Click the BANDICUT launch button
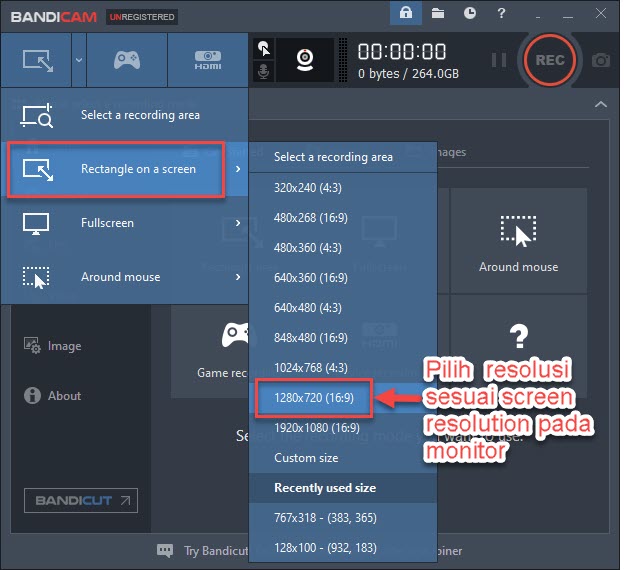 tap(81, 500)
